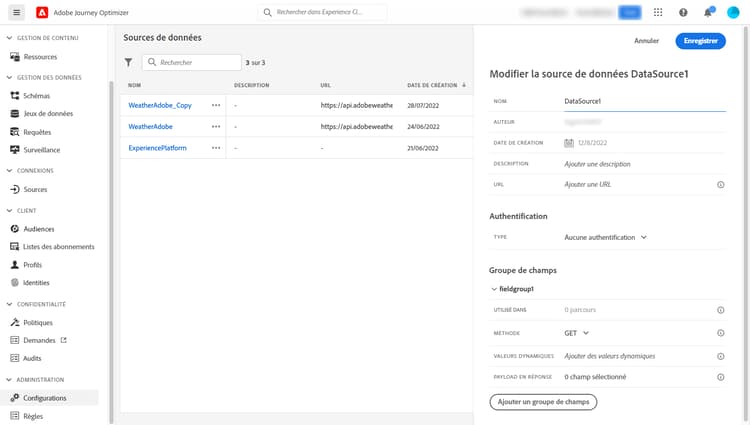Open the notifications bell
This screenshot has height=425, width=750.
click(x=708, y=12)
